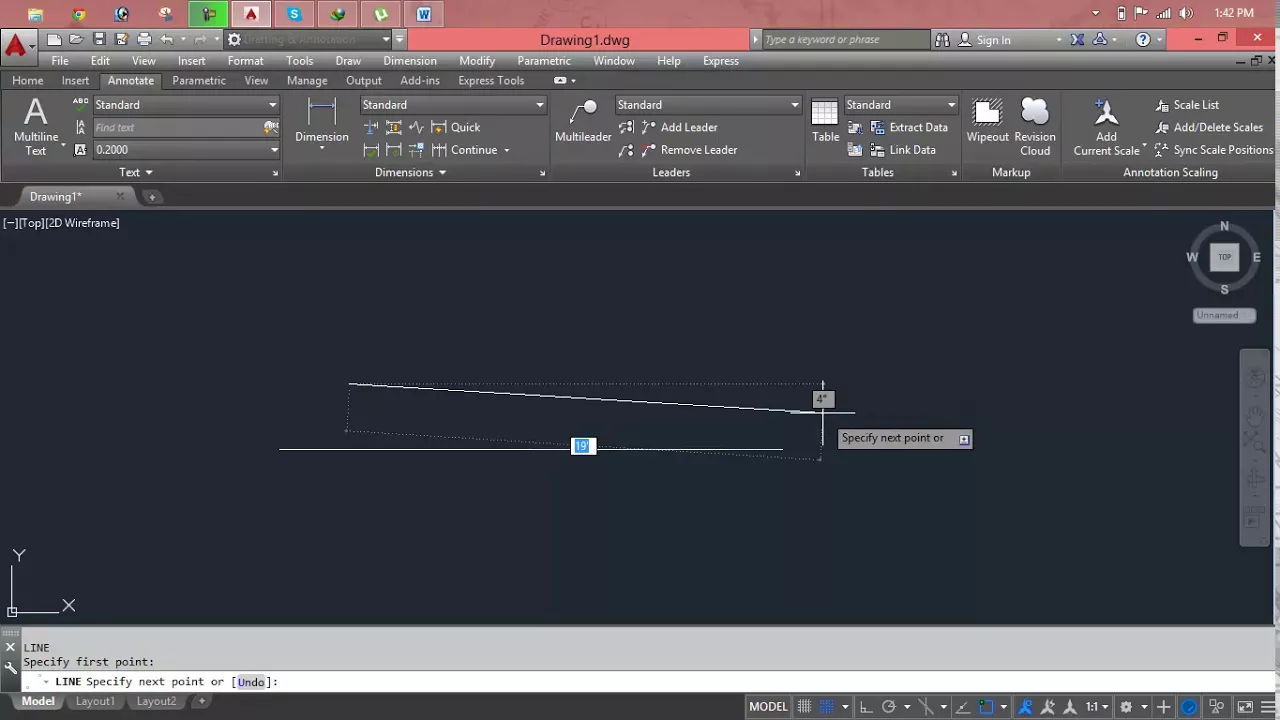Screen dimensions: 1280x720
Task: Open the Continue dimension dropdown arrow
Action: [506, 150]
